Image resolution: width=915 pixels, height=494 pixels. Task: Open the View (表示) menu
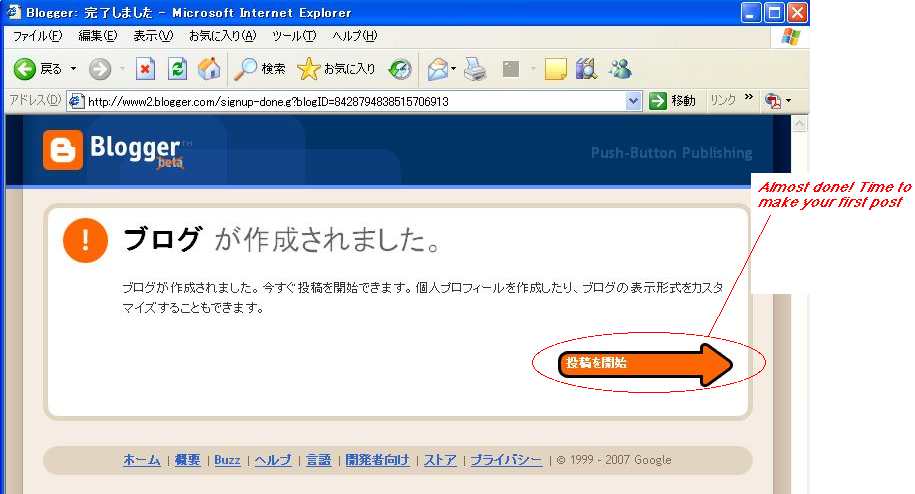tap(153, 36)
